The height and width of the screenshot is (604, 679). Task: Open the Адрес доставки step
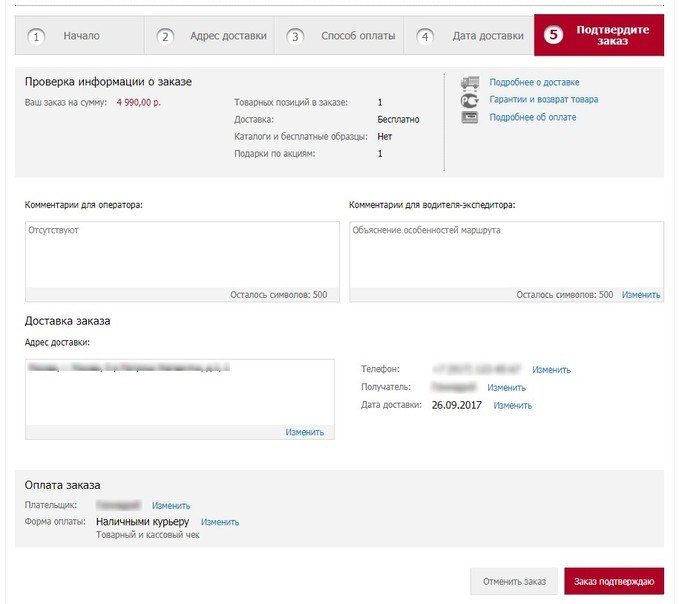(x=210, y=36)
